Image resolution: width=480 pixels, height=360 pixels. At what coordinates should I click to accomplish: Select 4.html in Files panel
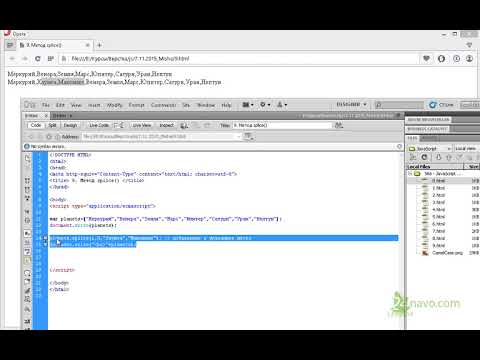(438, 210)
